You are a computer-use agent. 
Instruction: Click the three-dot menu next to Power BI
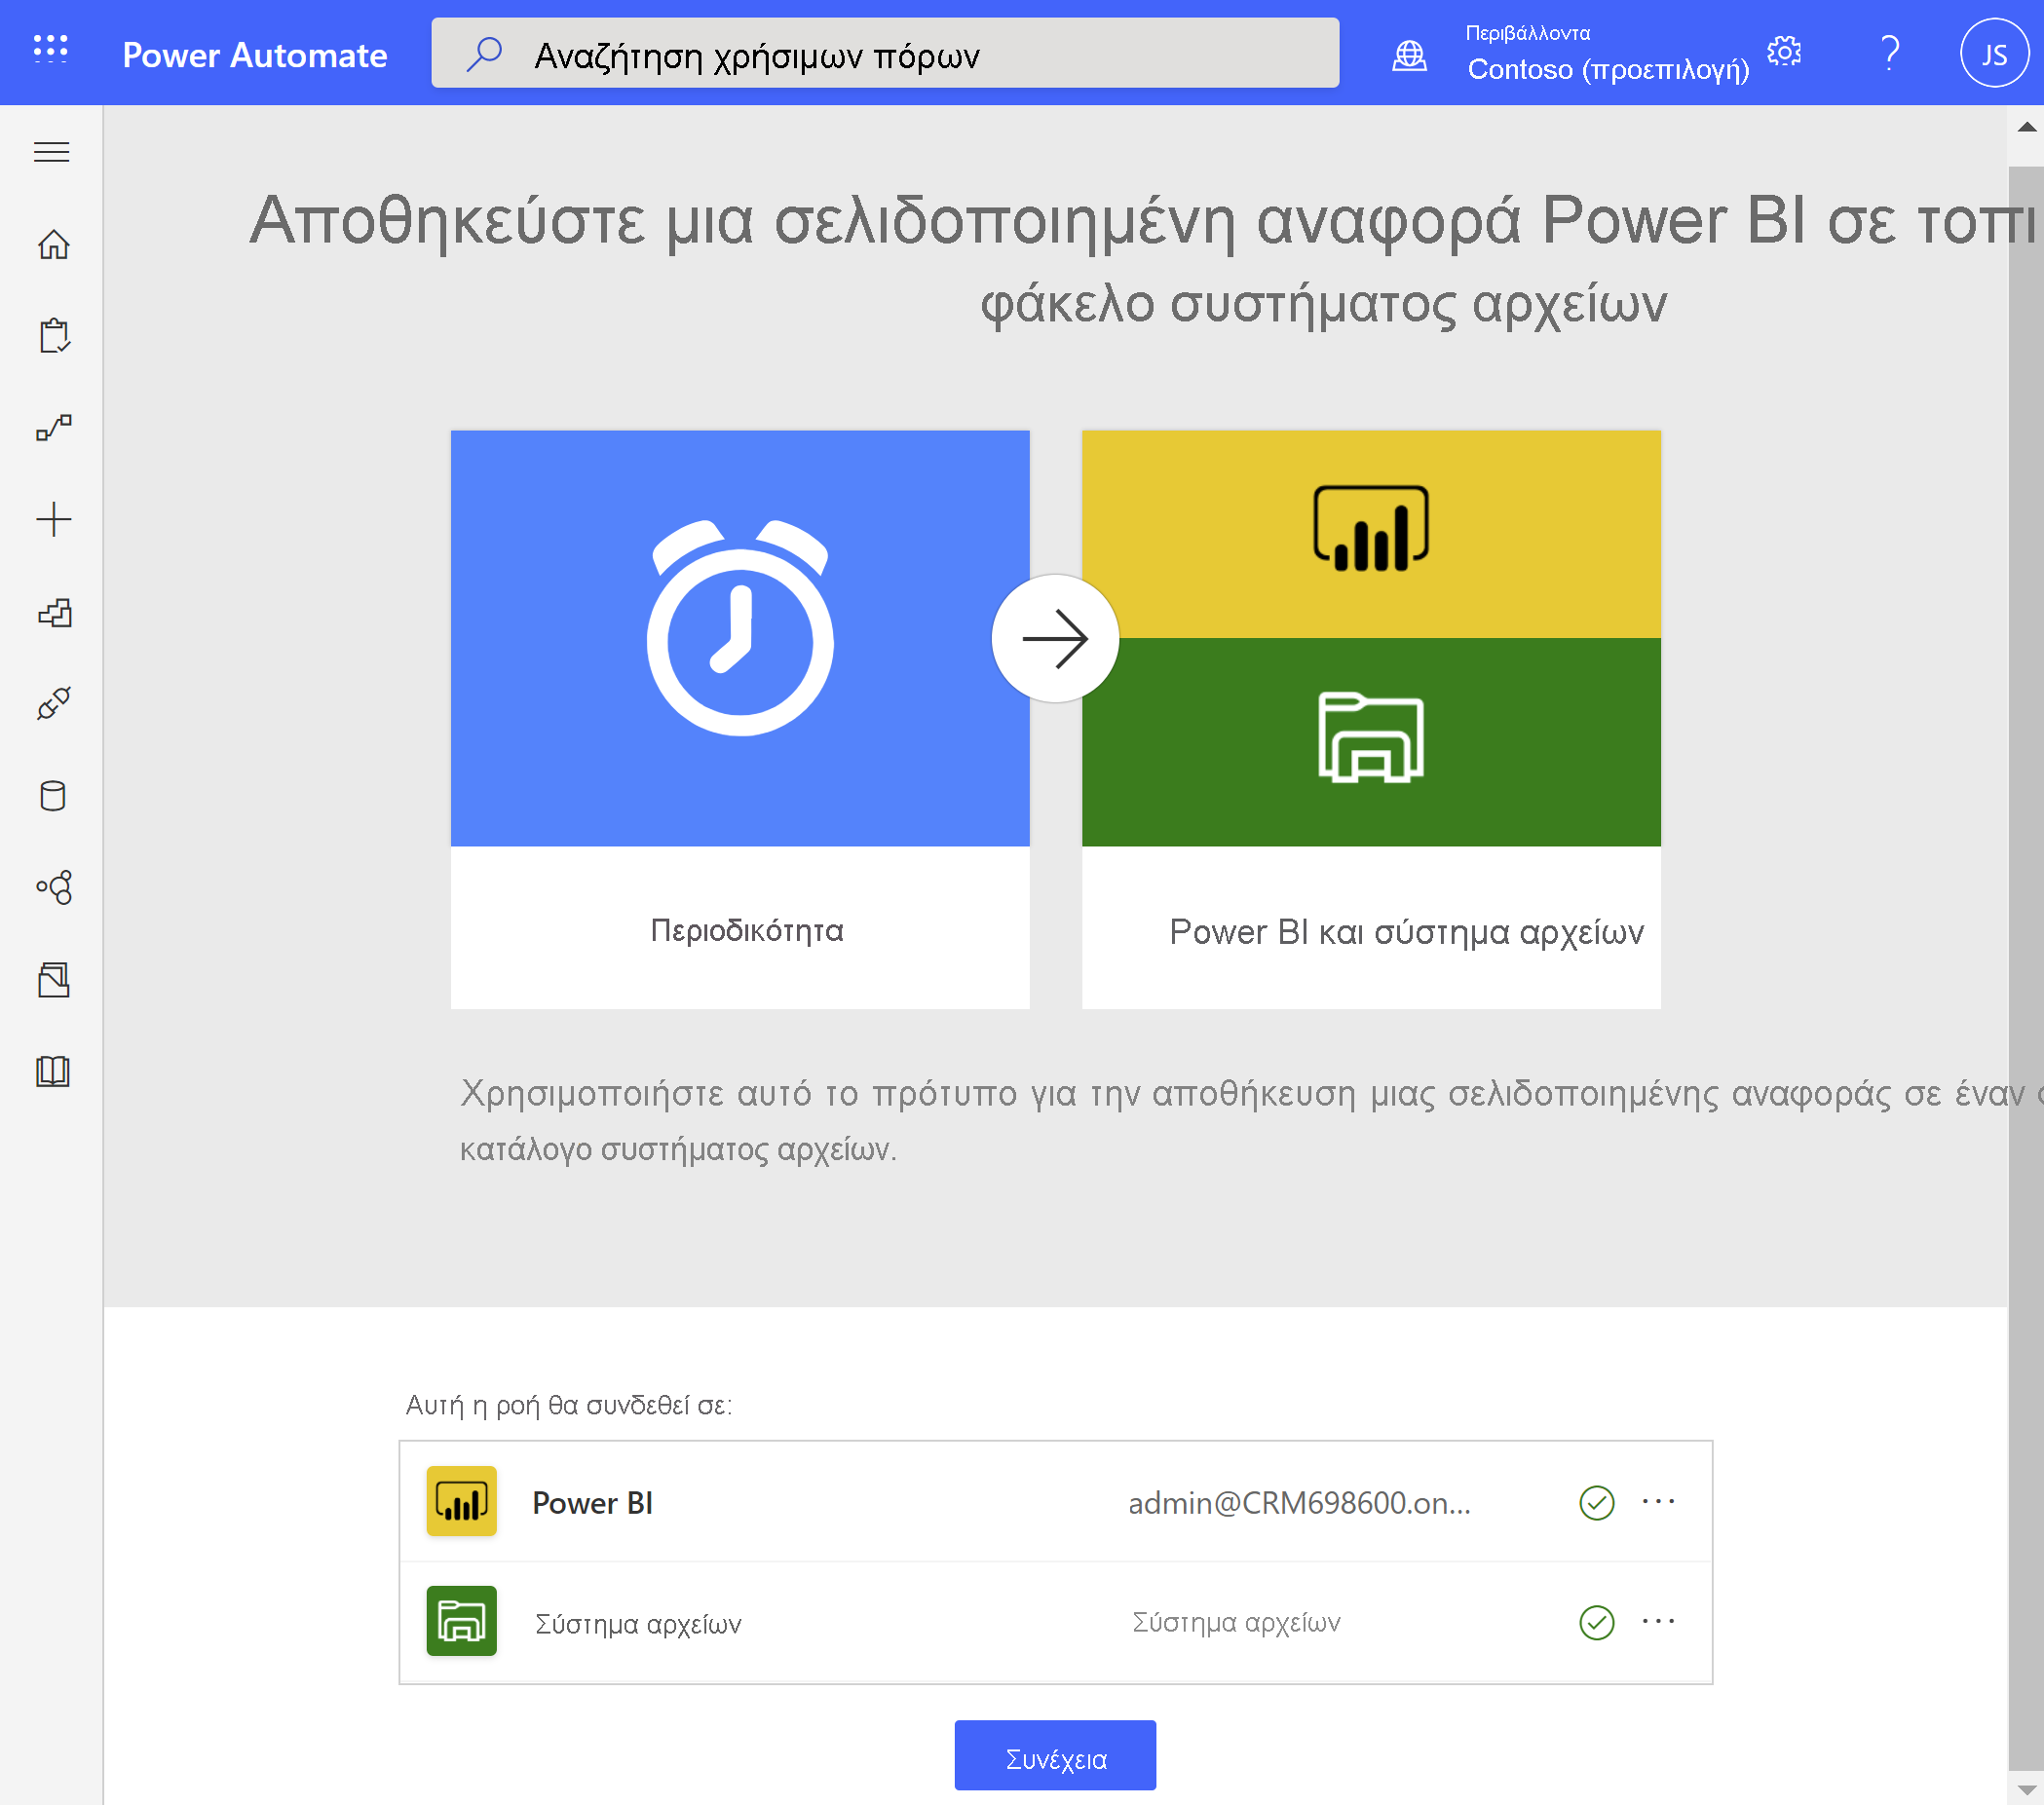click(1659, 1500)
